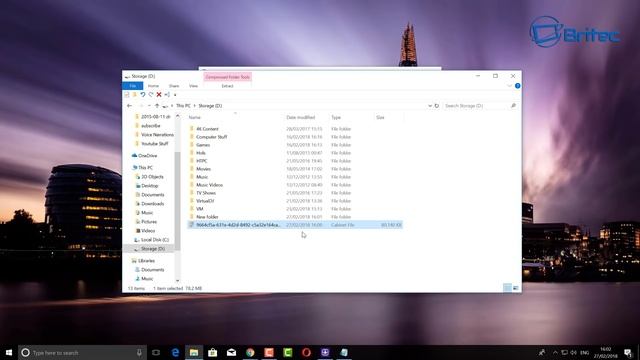This screenshot has height=360, width=640.
Task: Open Videos in the navigation pane
Action: pyautogui.click(x=148, y=231)
